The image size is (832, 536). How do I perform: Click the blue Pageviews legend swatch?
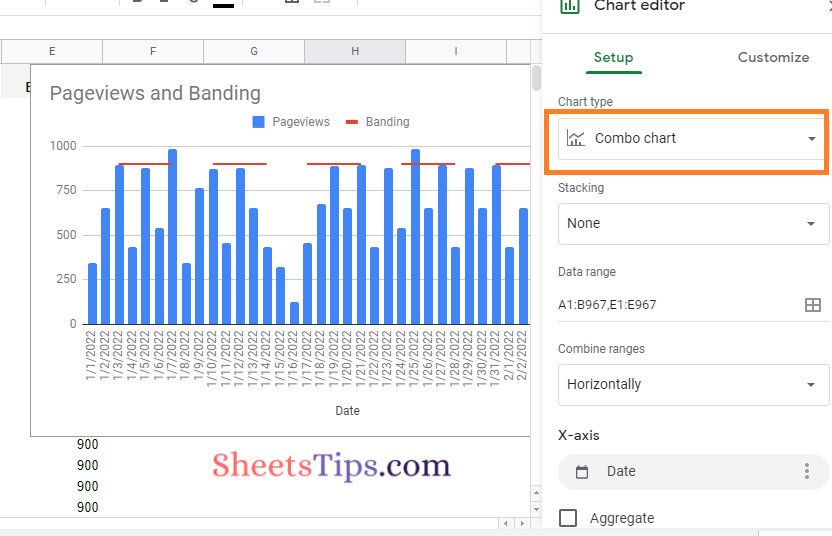point(258,122)
